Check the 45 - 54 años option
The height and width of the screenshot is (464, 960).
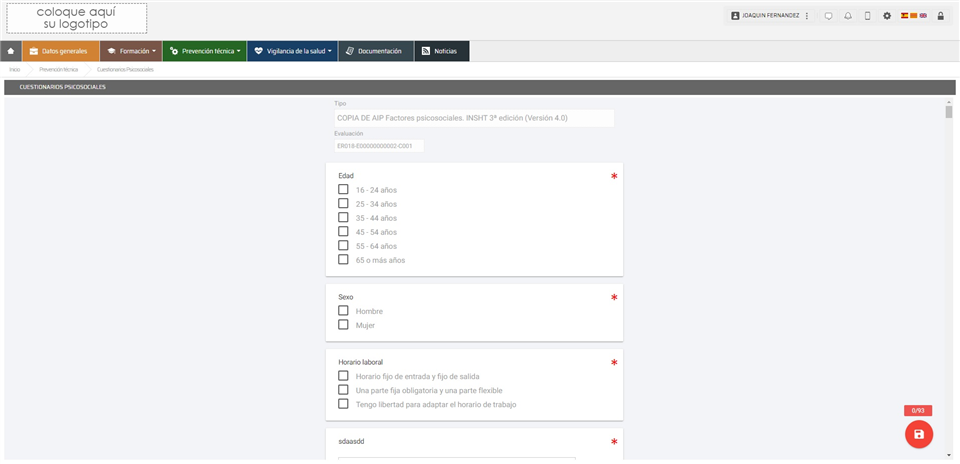pyautogui.click(x=343, y=231)
